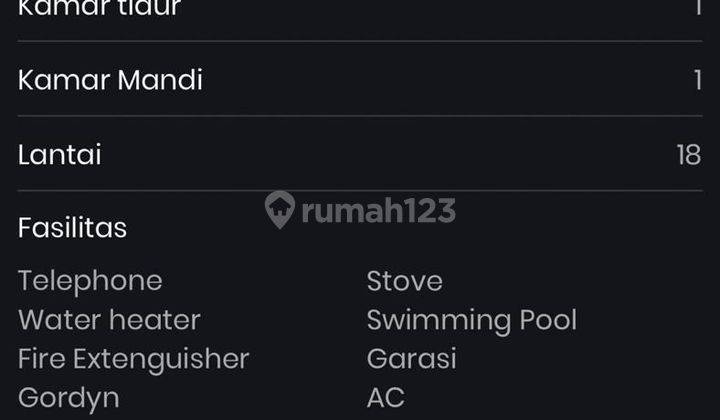Click the Kamar tidur value 1
Image resolution: width=720 pixels, height=420 pixels.
tap(698, 7)
